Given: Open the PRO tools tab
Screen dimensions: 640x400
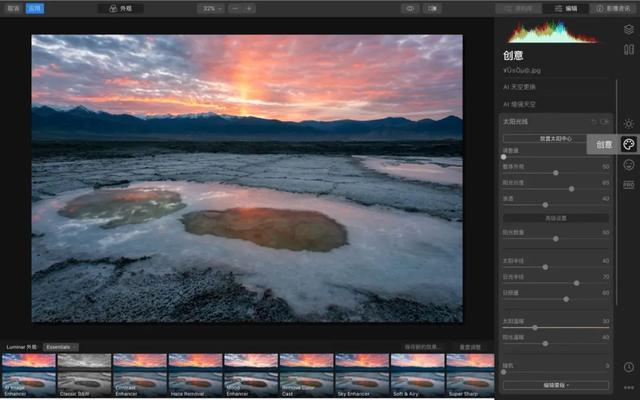Looking at the screenshot, I should pyautogui.click(x=628, y=185).
